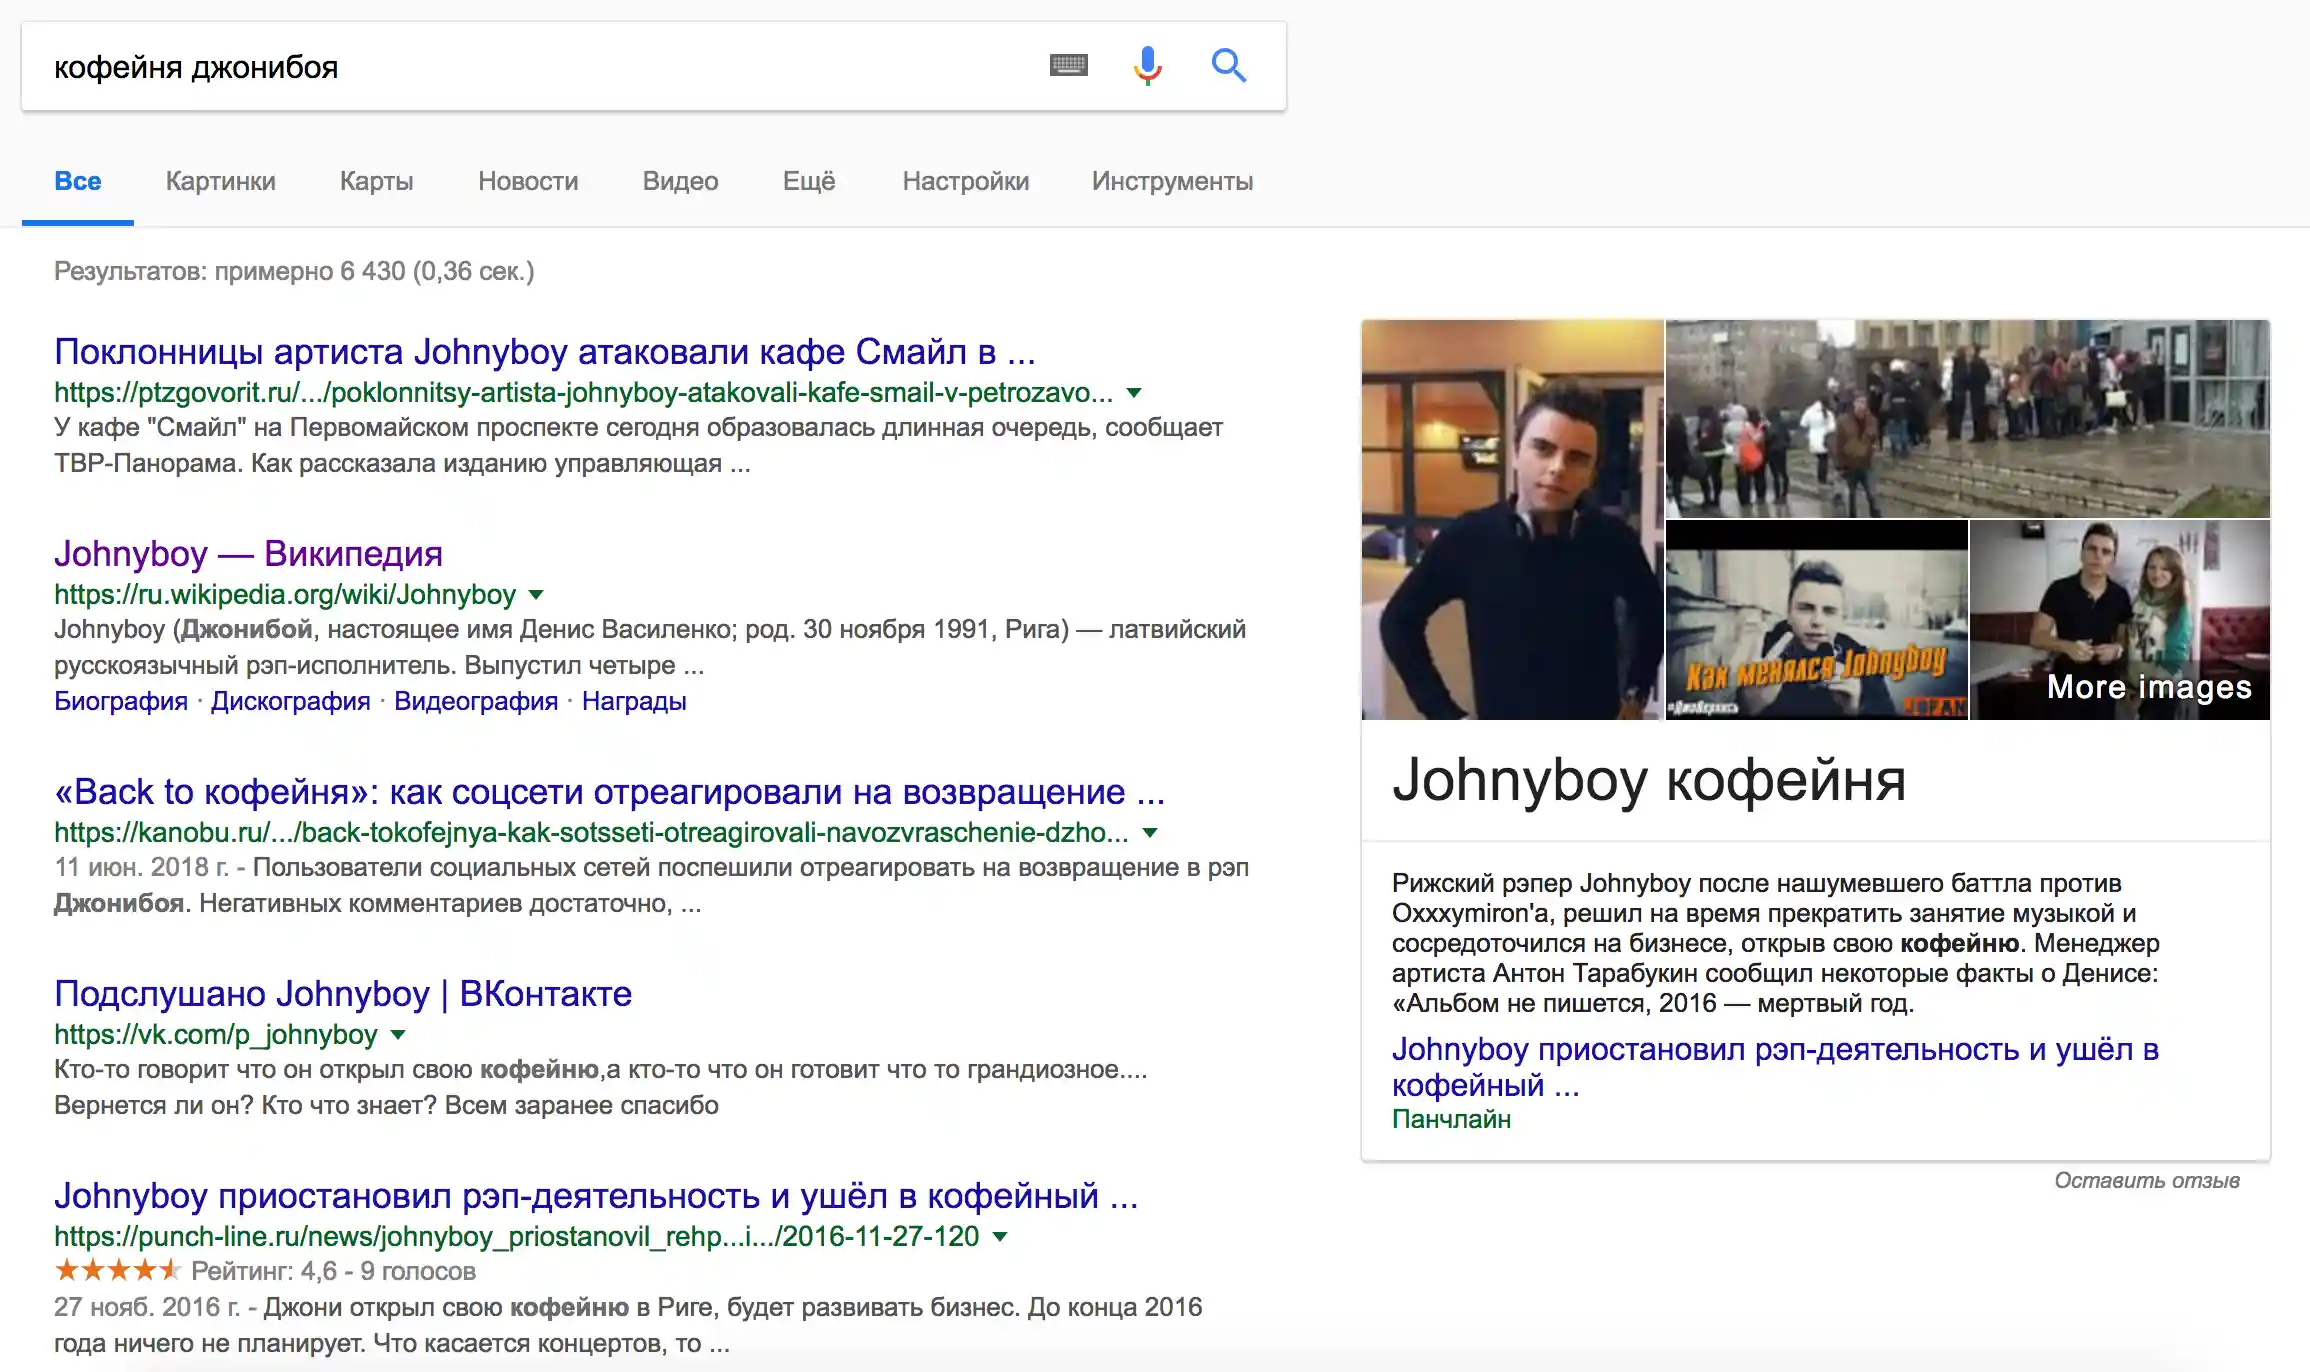The image size is (2310, 1372).
Task: Click inside the search query field
Action: (x=540, y=67)
